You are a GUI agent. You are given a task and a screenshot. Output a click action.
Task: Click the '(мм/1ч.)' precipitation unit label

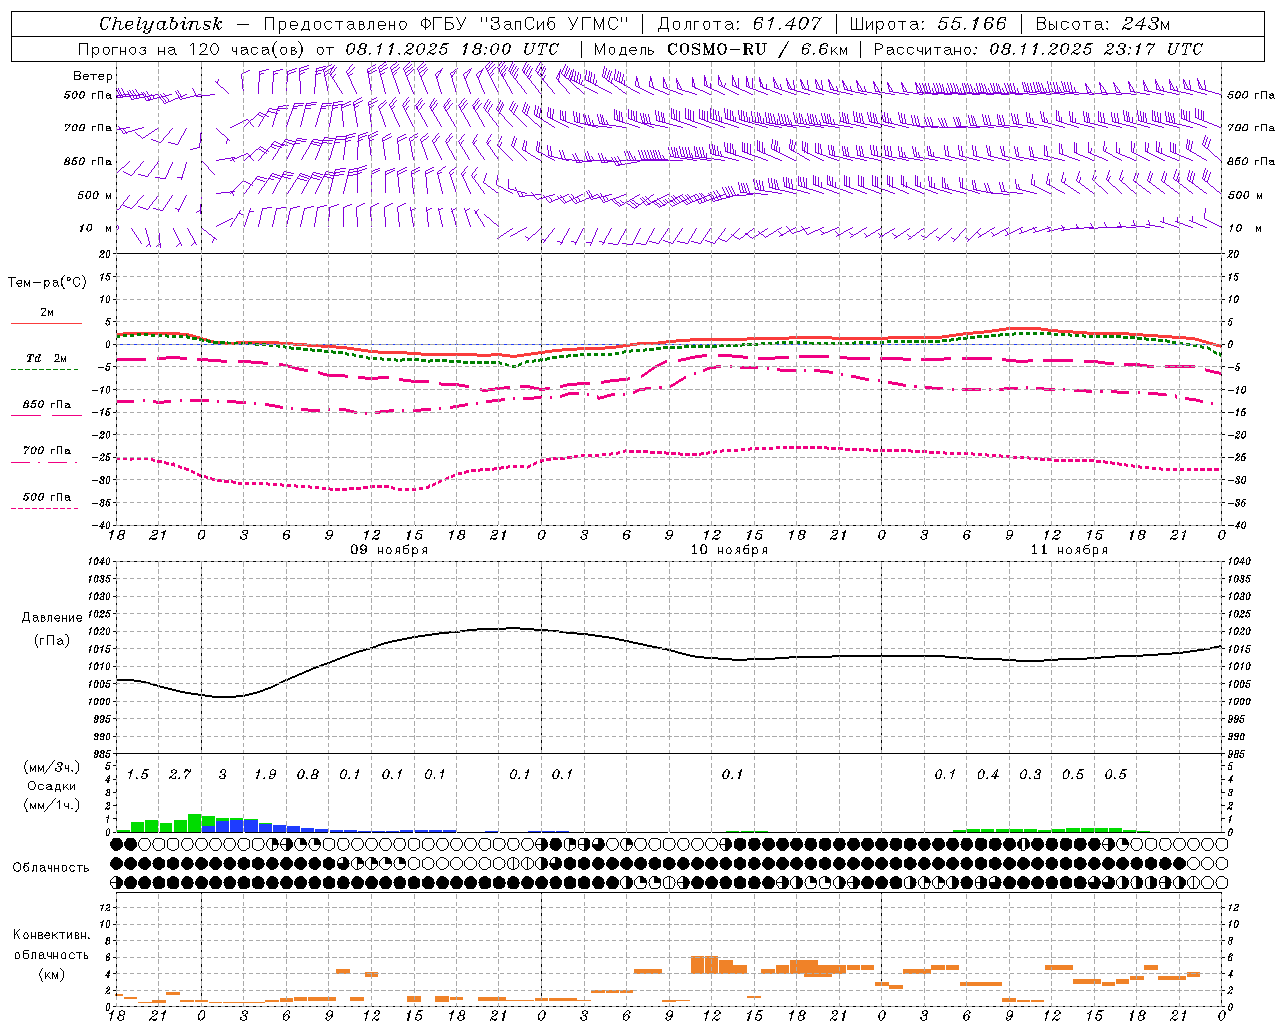(x=52, y=805)
